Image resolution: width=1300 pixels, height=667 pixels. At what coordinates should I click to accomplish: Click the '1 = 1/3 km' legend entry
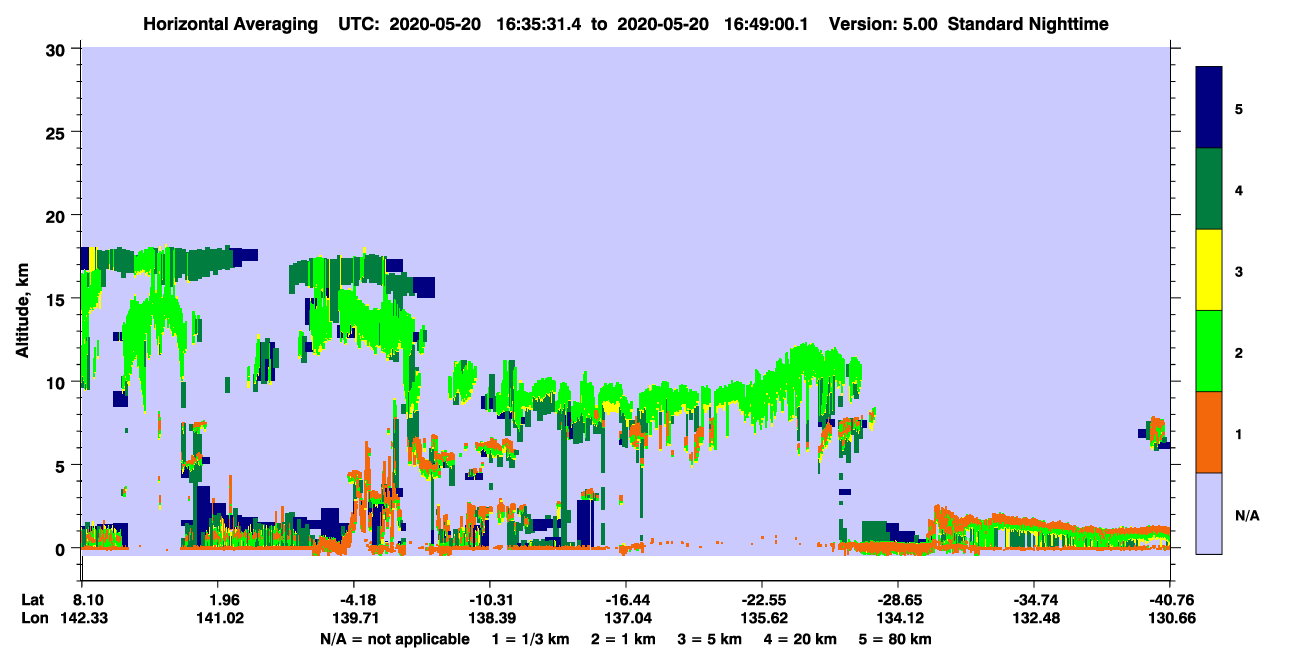(x=530, y=638)
